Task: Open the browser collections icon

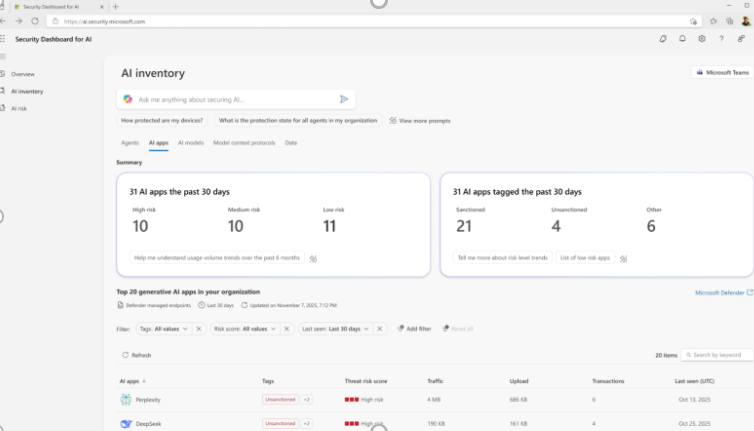Action: point(730,21)
